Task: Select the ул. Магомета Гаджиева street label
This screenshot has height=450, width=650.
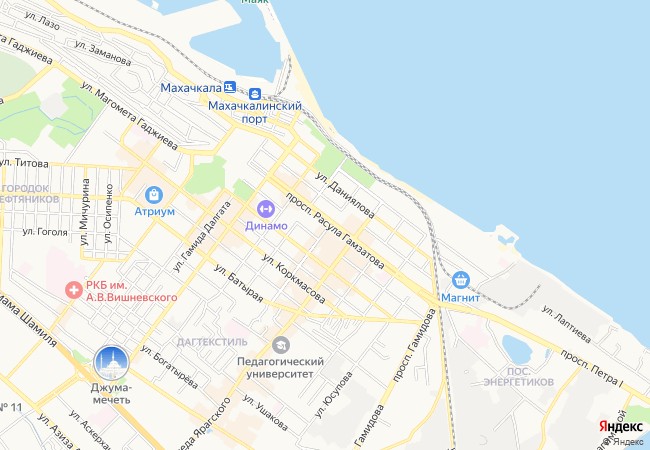Action: point(129,116)
